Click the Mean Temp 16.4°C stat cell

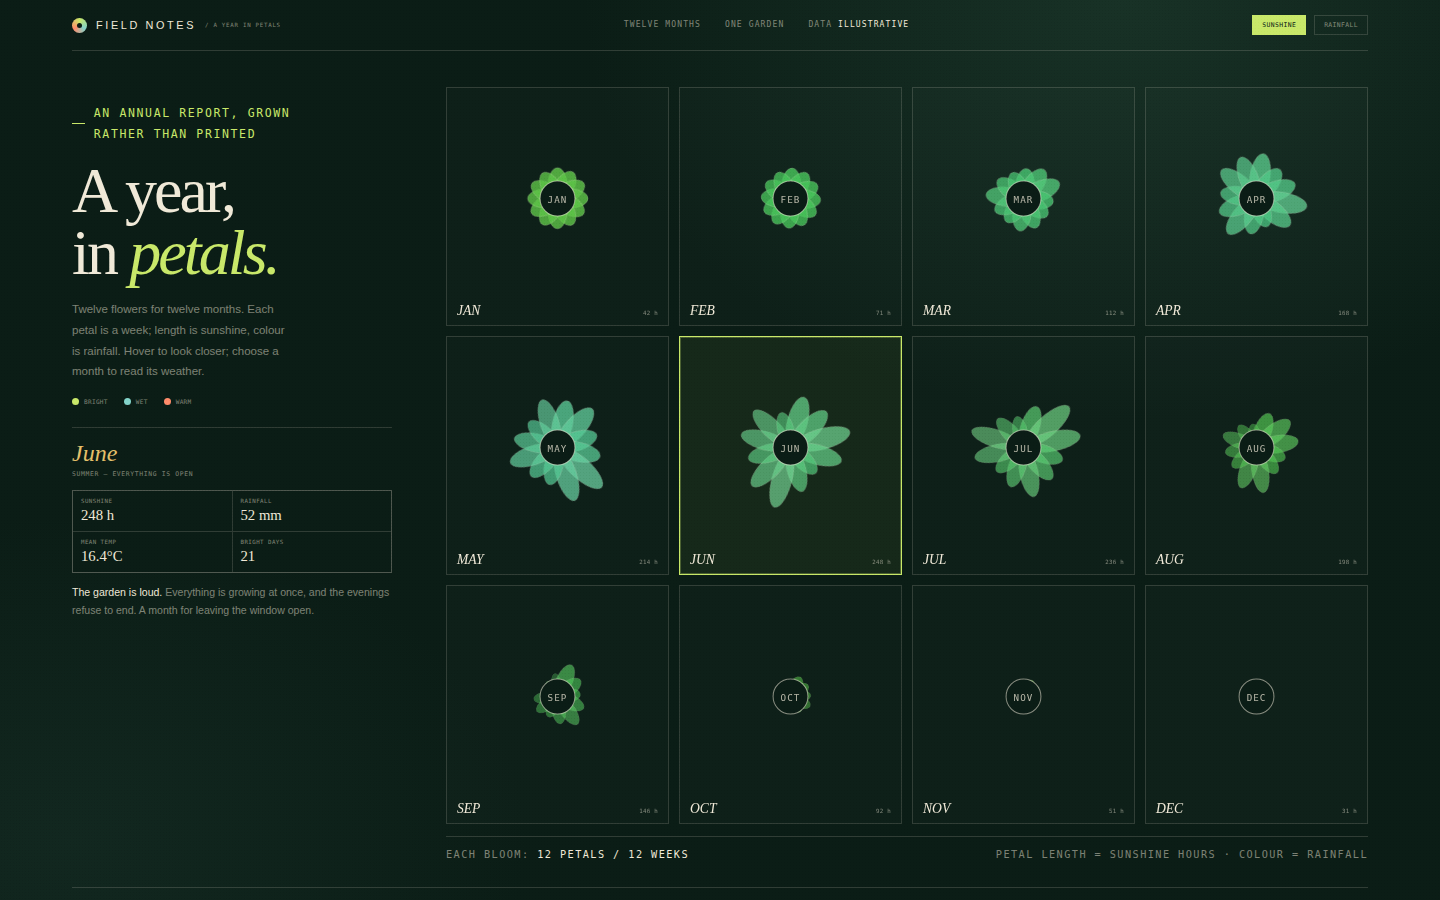point(152,552)
